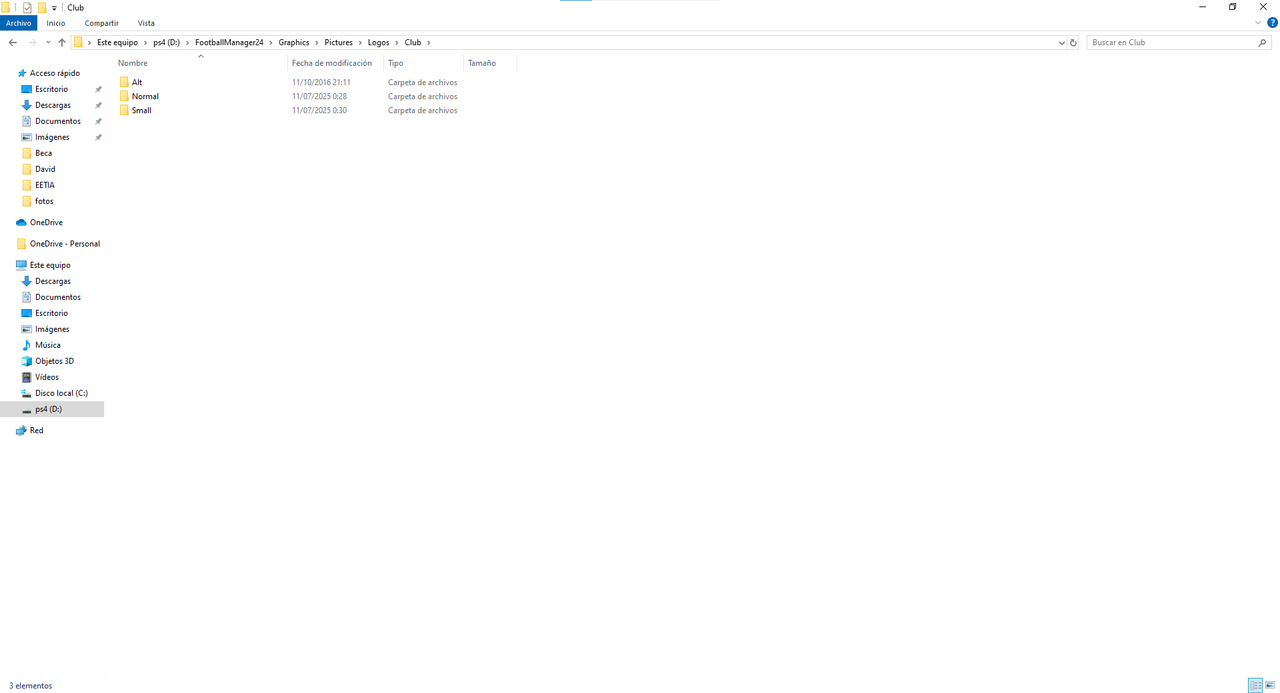
Task: Sort by the Tamaño column header
Action: click(491, 63)
